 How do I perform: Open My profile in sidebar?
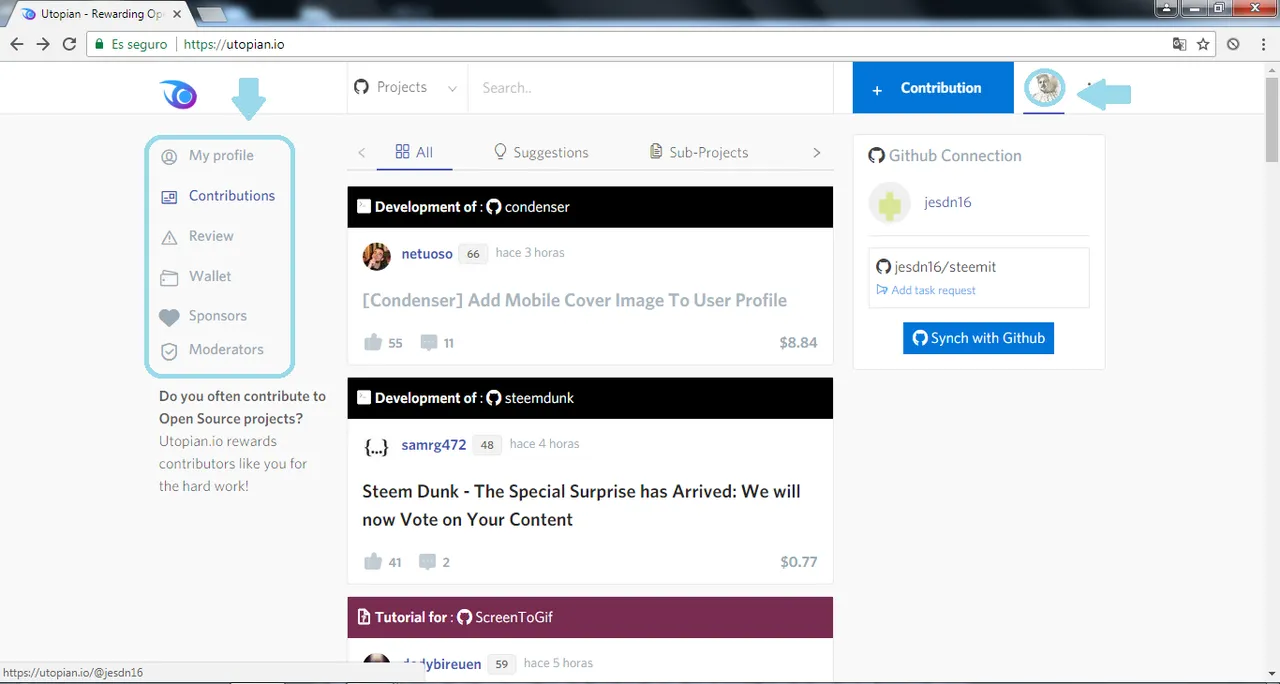pyautogui.click(x=221, y=156)
